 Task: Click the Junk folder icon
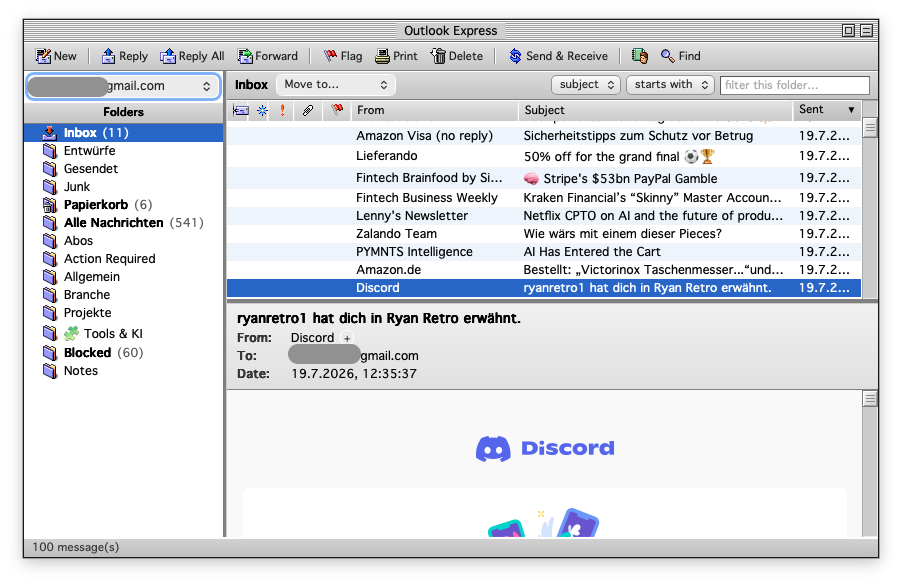[x=50, y=186]
